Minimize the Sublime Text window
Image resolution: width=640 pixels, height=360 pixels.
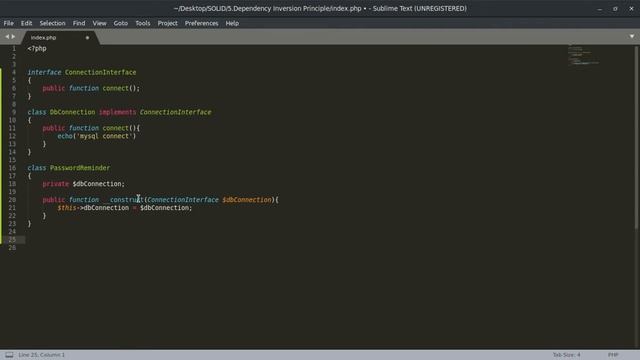click(599, 9)
